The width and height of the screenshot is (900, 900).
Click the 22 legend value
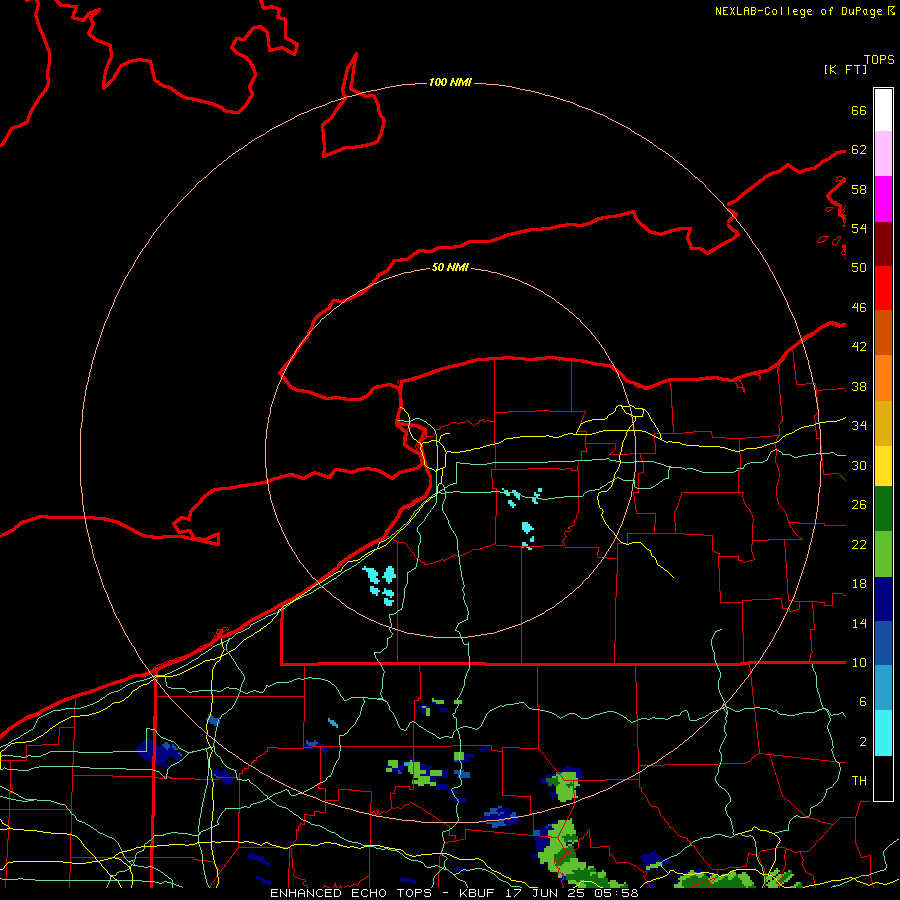pyautogui.click(x=859, y=544)
